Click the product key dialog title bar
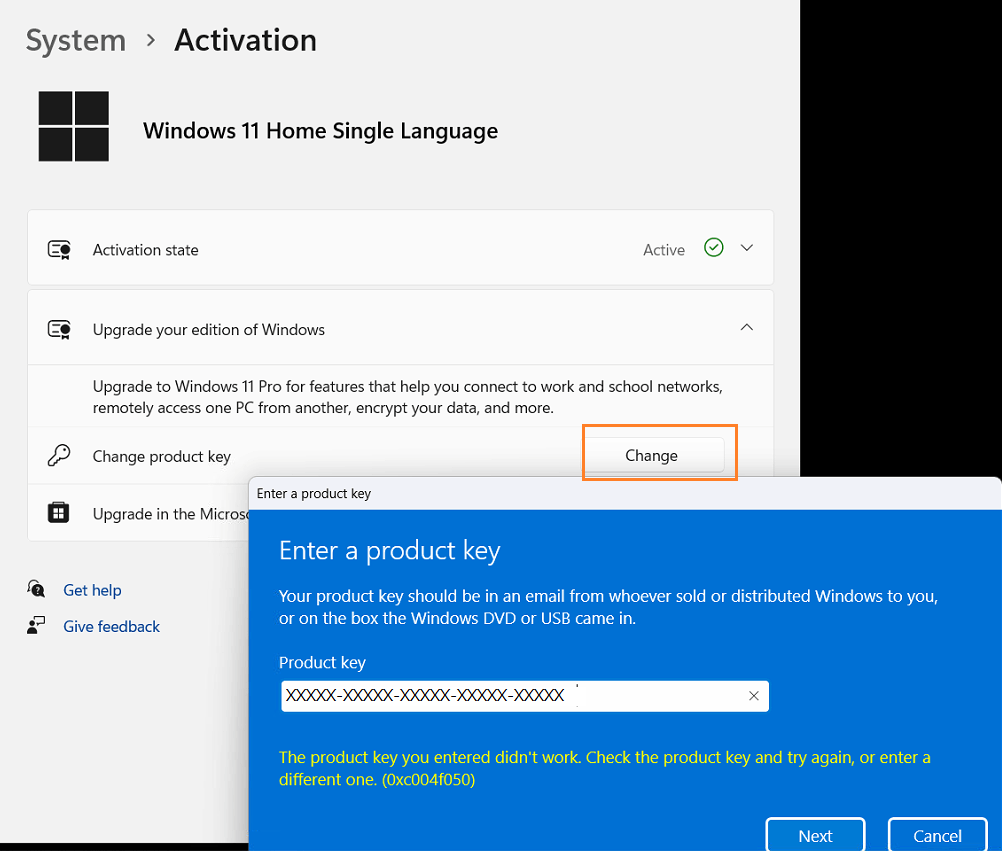This screenshot has width=1002, height=855. click(624, 493)
